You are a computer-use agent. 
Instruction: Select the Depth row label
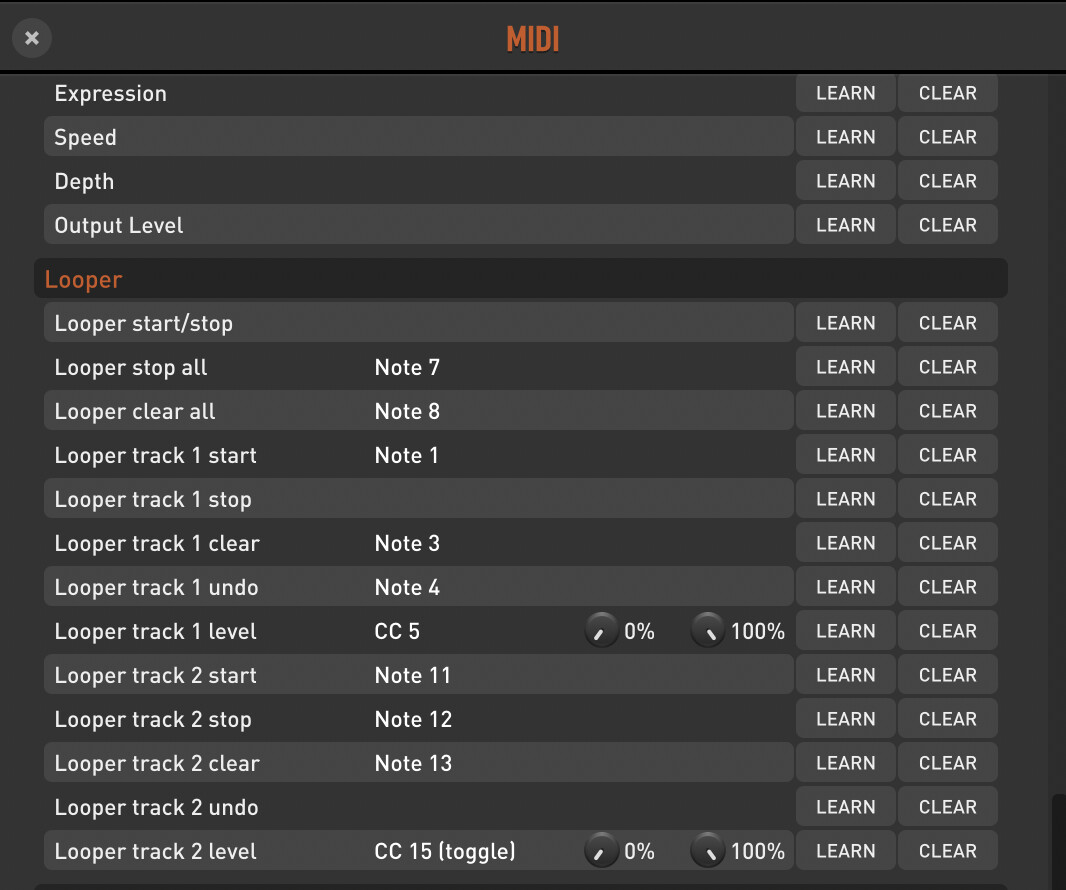pyautogui.click(x=84, y=182)
